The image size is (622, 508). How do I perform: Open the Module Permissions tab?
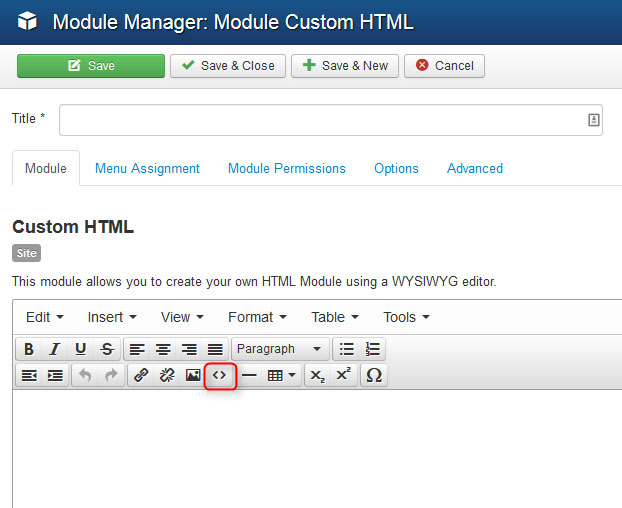pos(286,168)
